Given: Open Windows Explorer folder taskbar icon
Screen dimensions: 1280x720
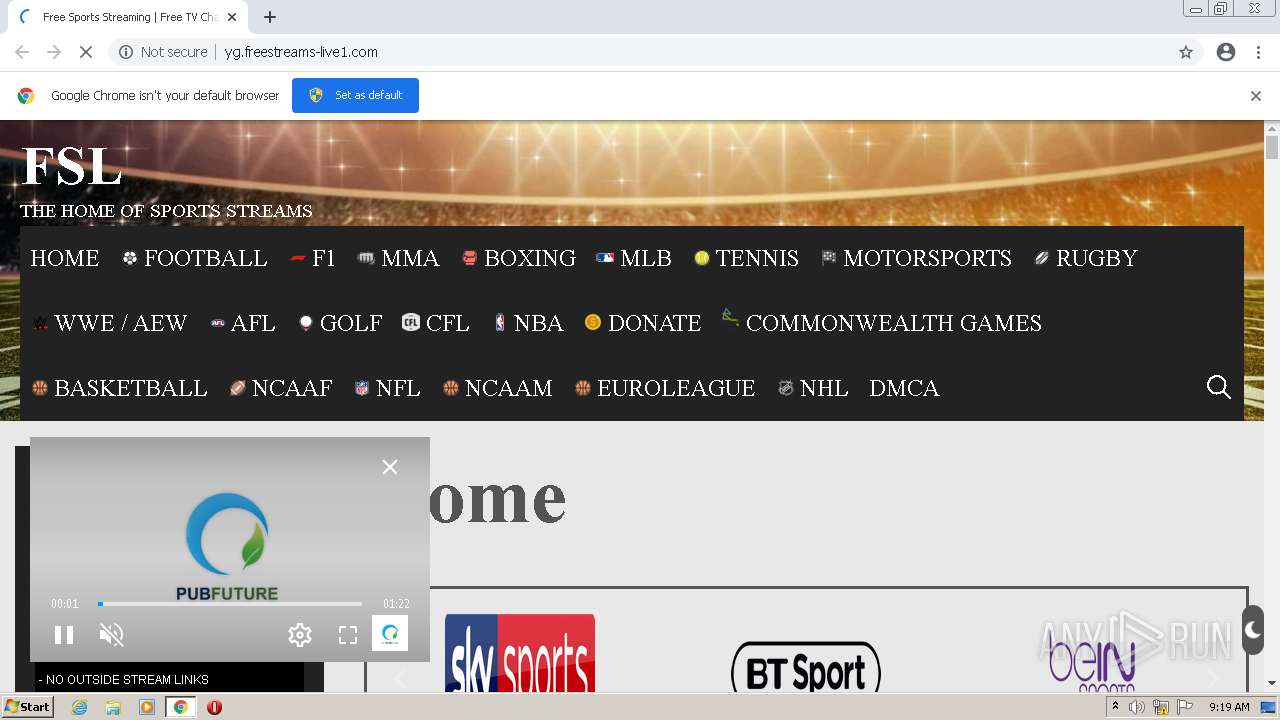Looking at the screenshot, I should [113, 707].
